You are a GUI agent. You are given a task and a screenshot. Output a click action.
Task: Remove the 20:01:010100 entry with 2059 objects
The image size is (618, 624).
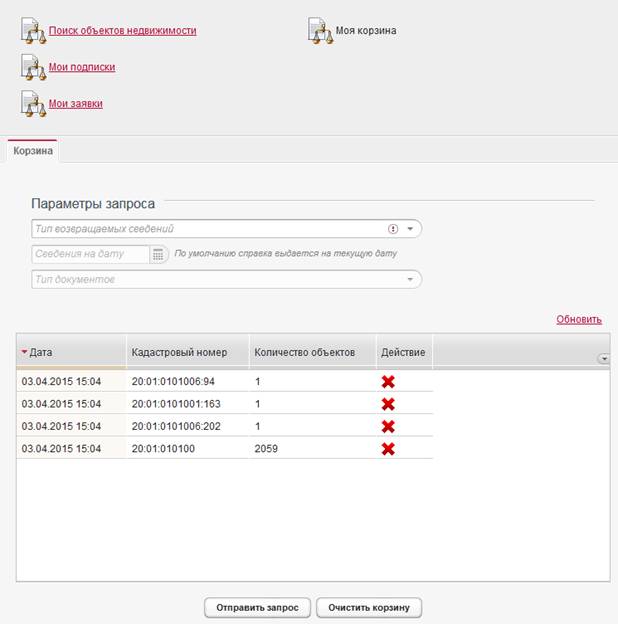click(388, 449)
